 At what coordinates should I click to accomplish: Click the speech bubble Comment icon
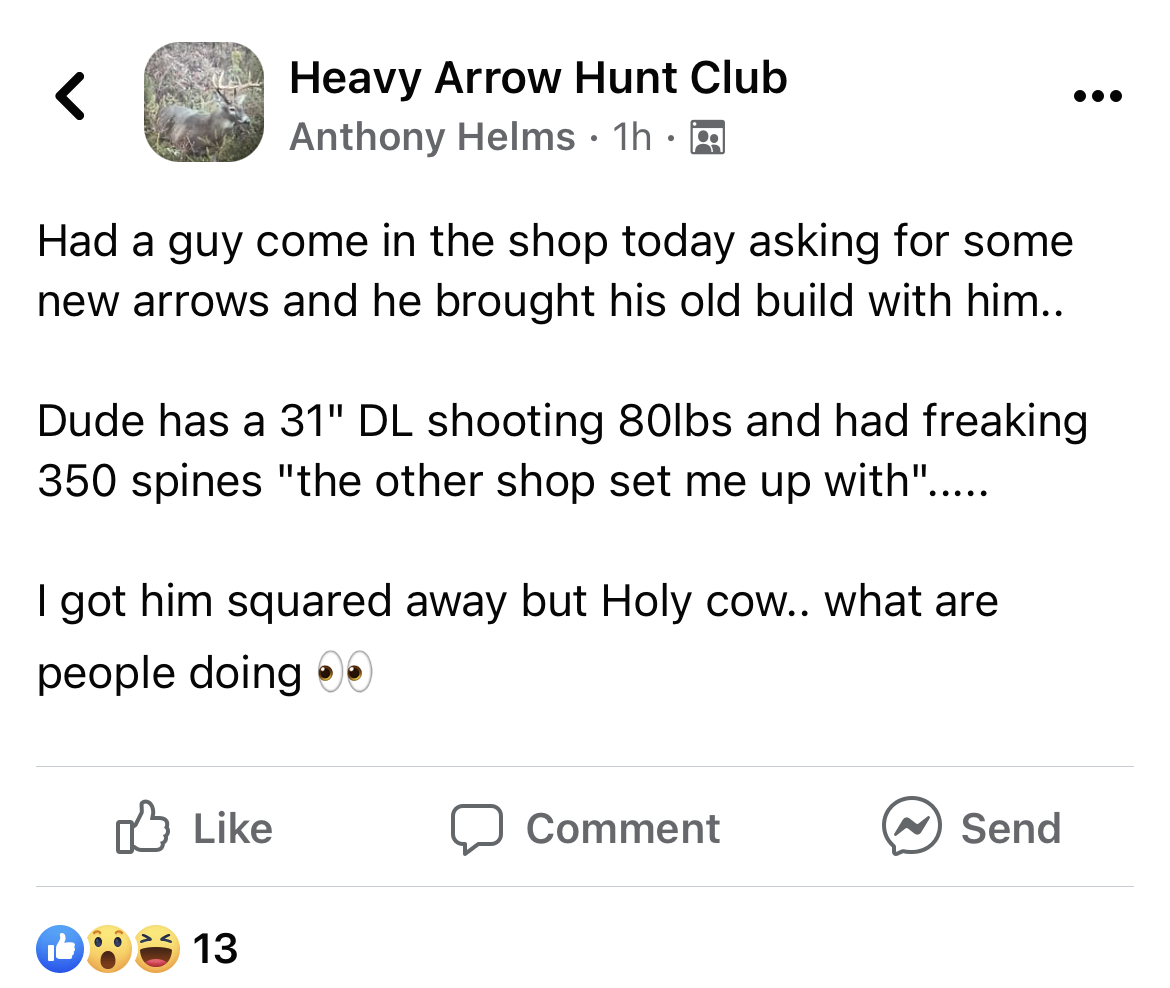coord(477,829)
